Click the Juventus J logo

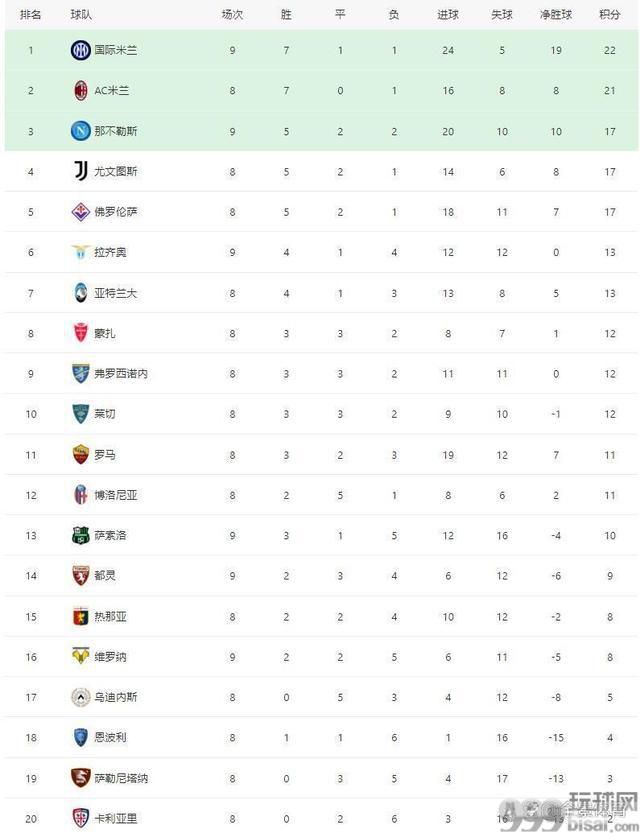click(x=81, y=171)
